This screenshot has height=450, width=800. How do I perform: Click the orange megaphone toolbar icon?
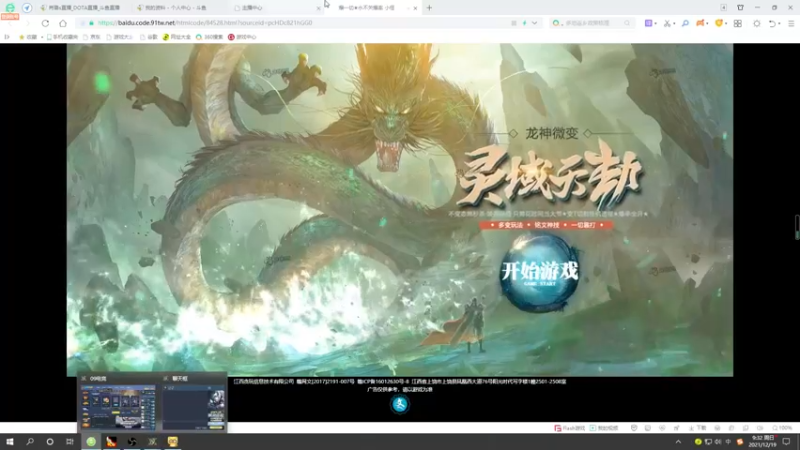(701, 23)
